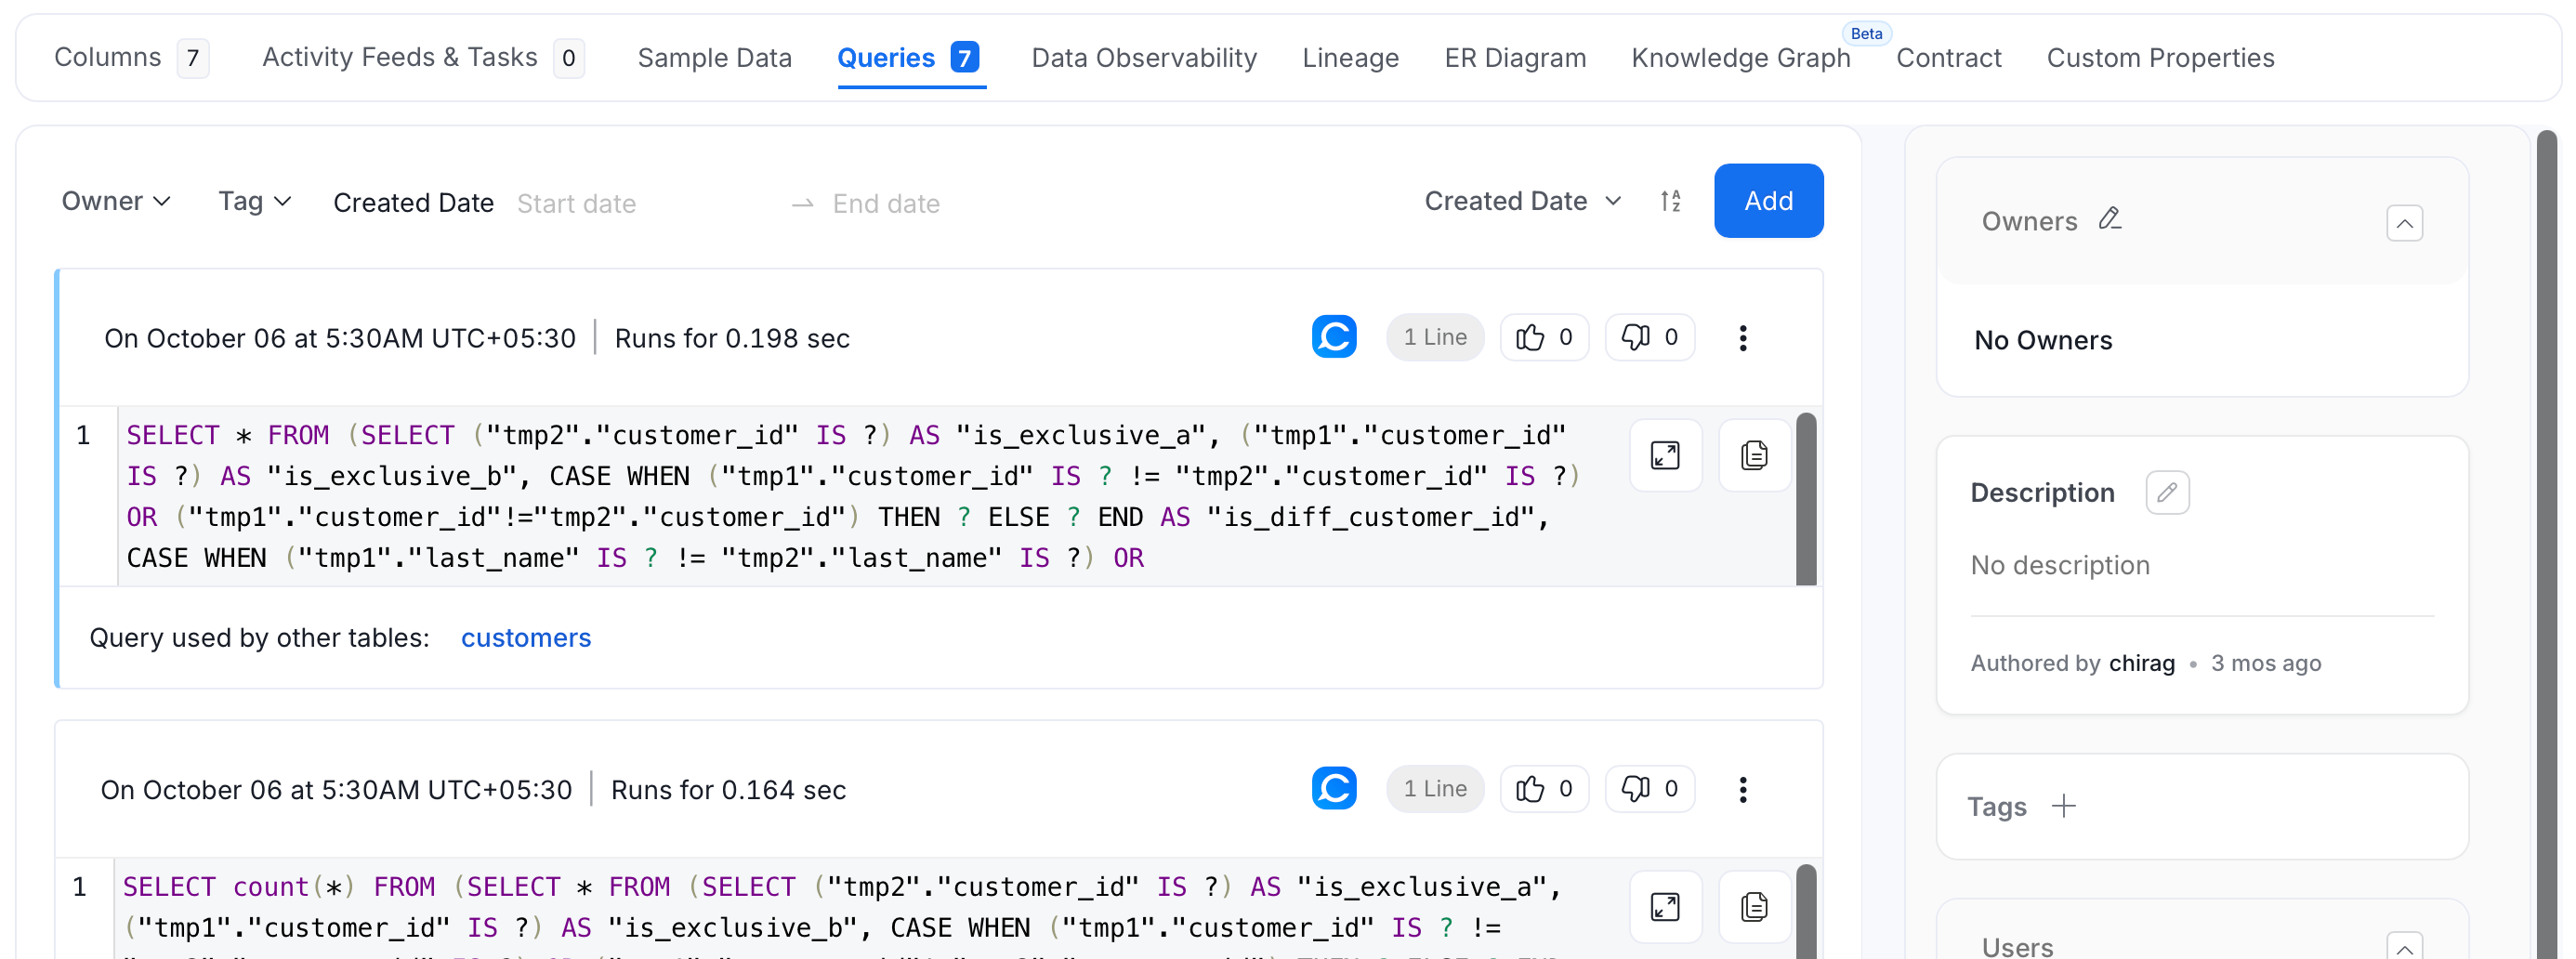Click the 1 Line badge on the 0.164 sec query

point(1434,789)
